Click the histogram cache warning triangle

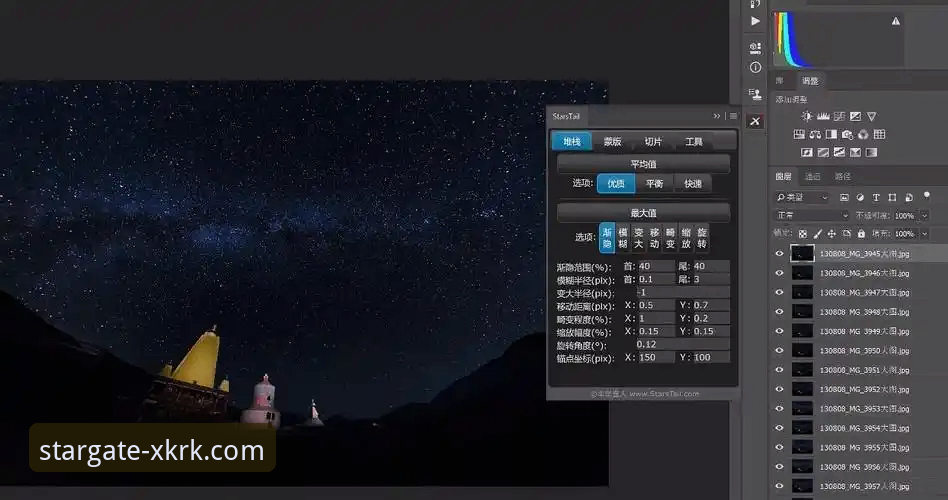click(895, 21)
